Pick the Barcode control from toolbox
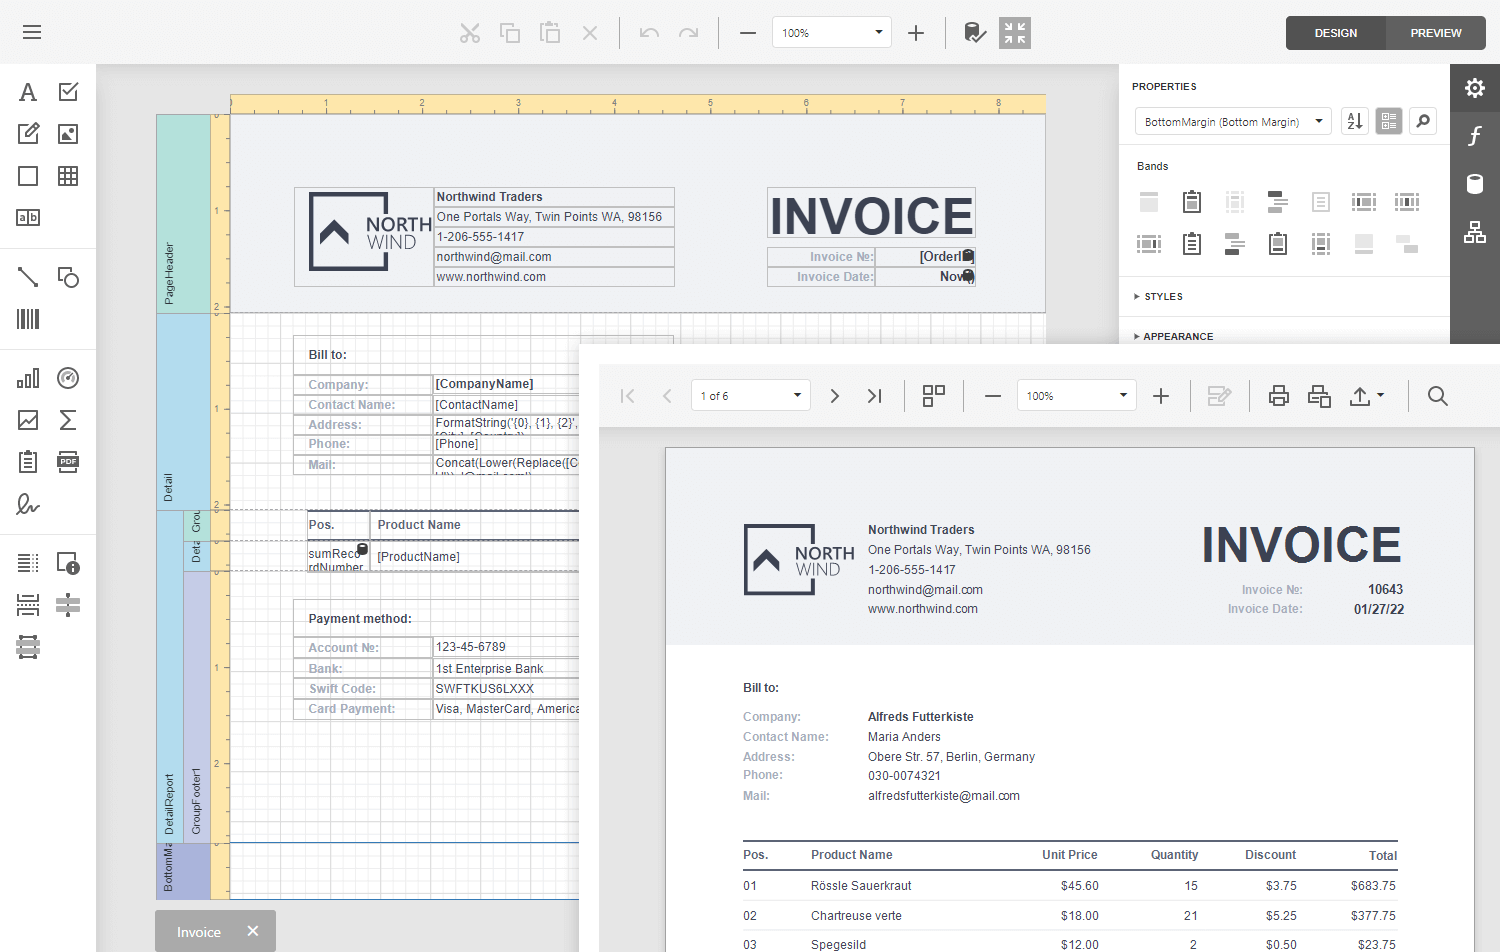Screen dimensions: 1500x952 pos(28,319)
